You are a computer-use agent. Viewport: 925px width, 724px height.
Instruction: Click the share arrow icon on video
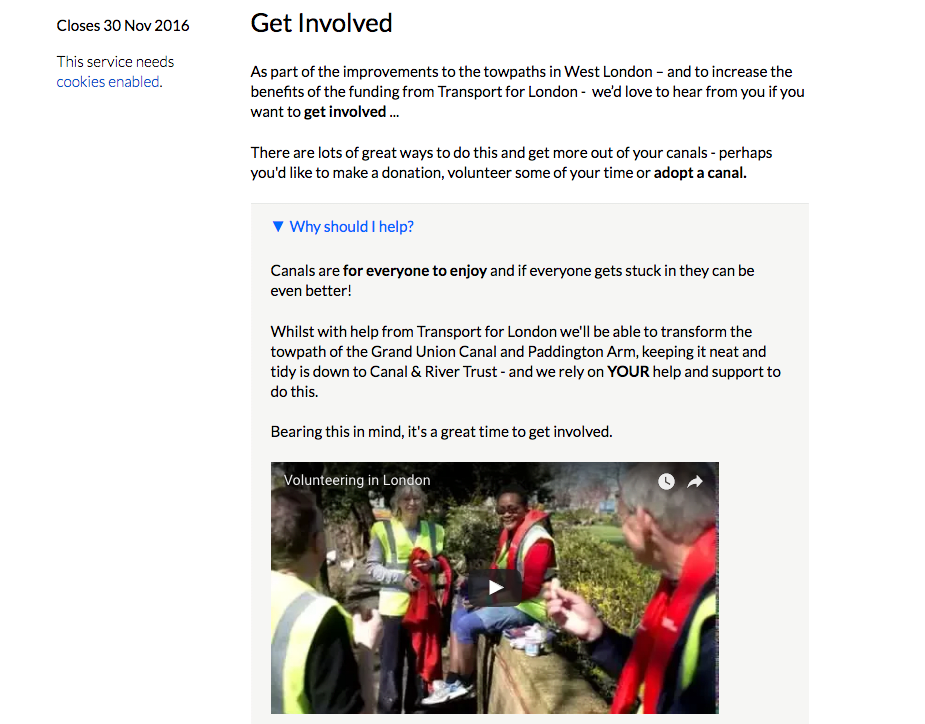tap(695, 481)
